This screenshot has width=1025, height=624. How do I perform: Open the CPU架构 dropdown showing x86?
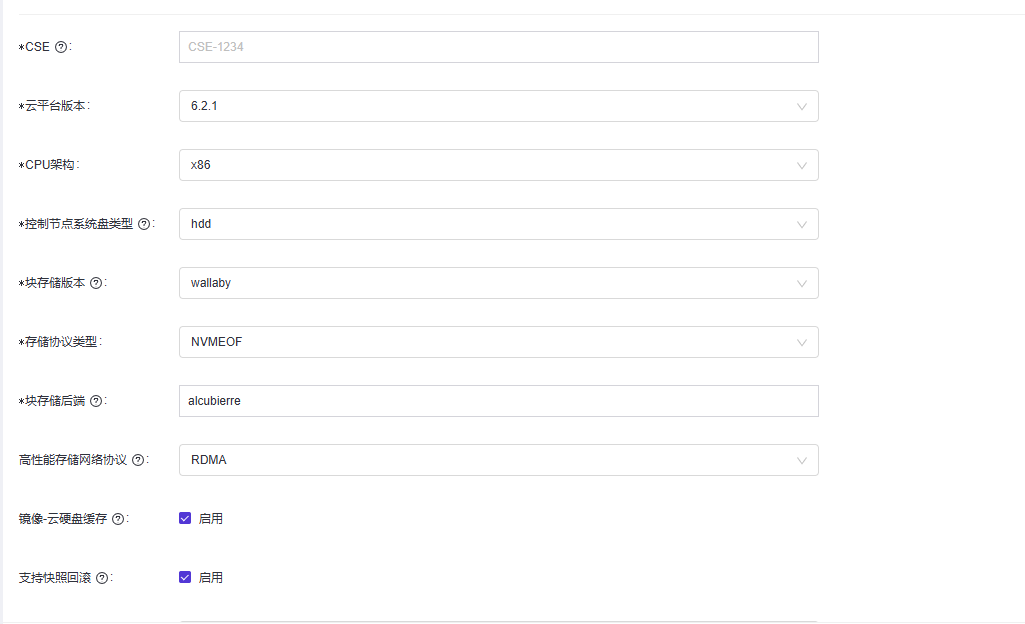[x=498, y=165]
